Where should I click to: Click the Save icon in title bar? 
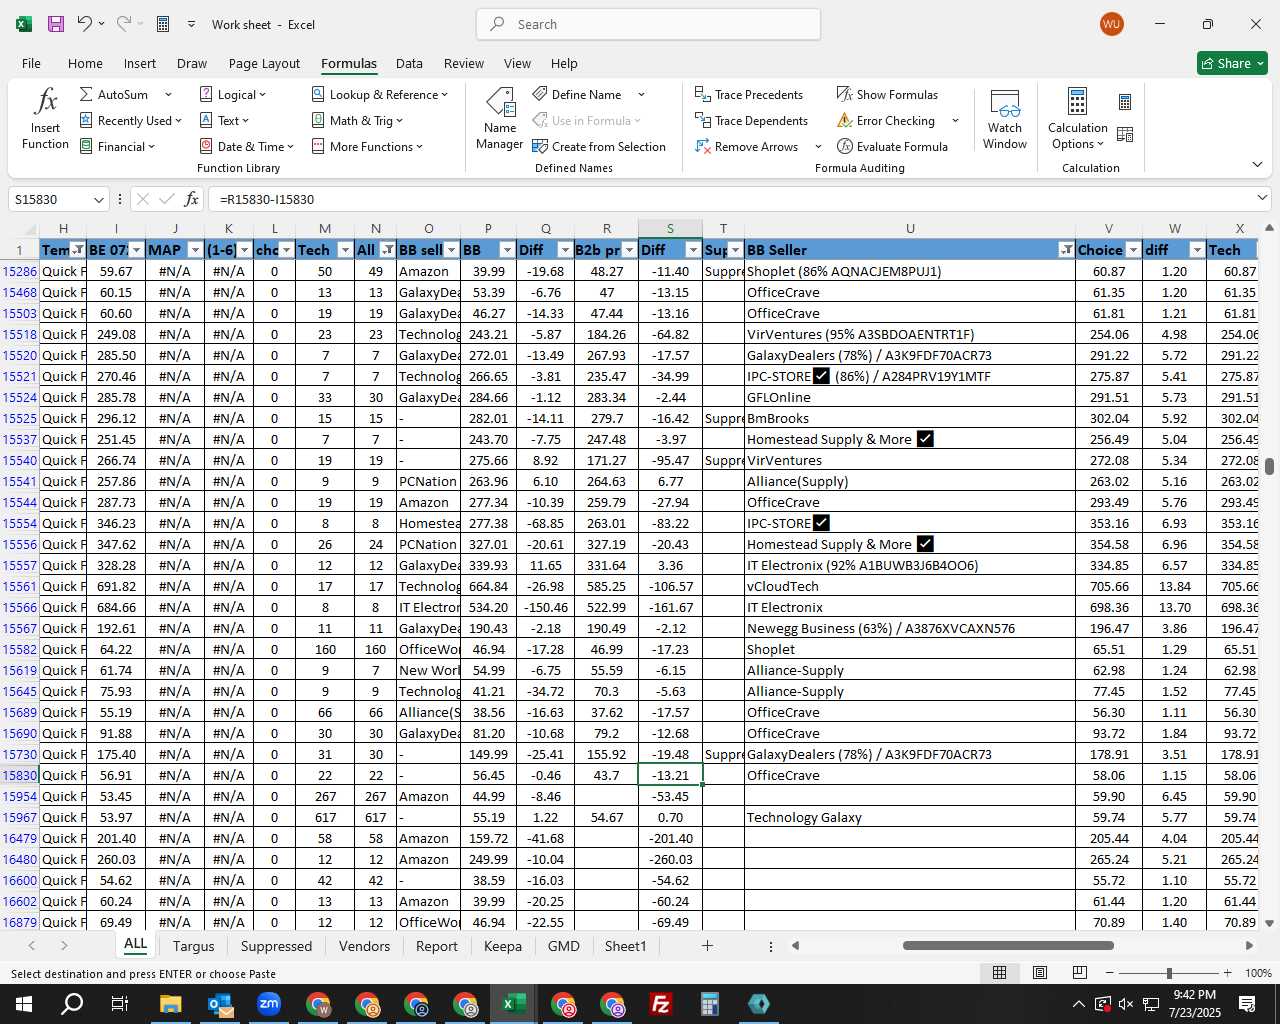coord(56,24)
